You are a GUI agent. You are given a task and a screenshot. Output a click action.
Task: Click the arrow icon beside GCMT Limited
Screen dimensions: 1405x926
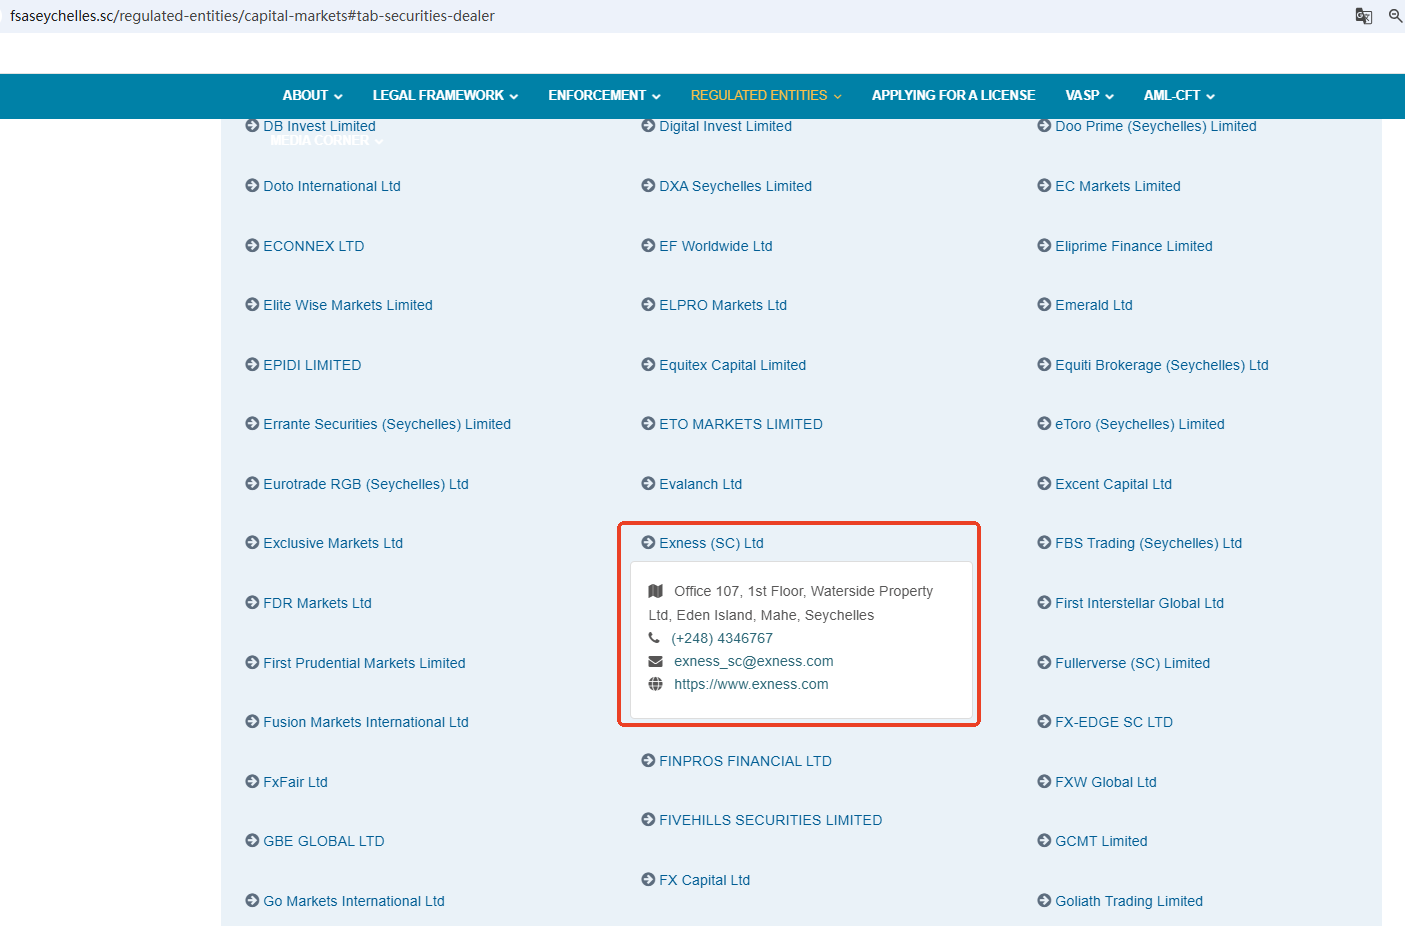(1044, 840)
